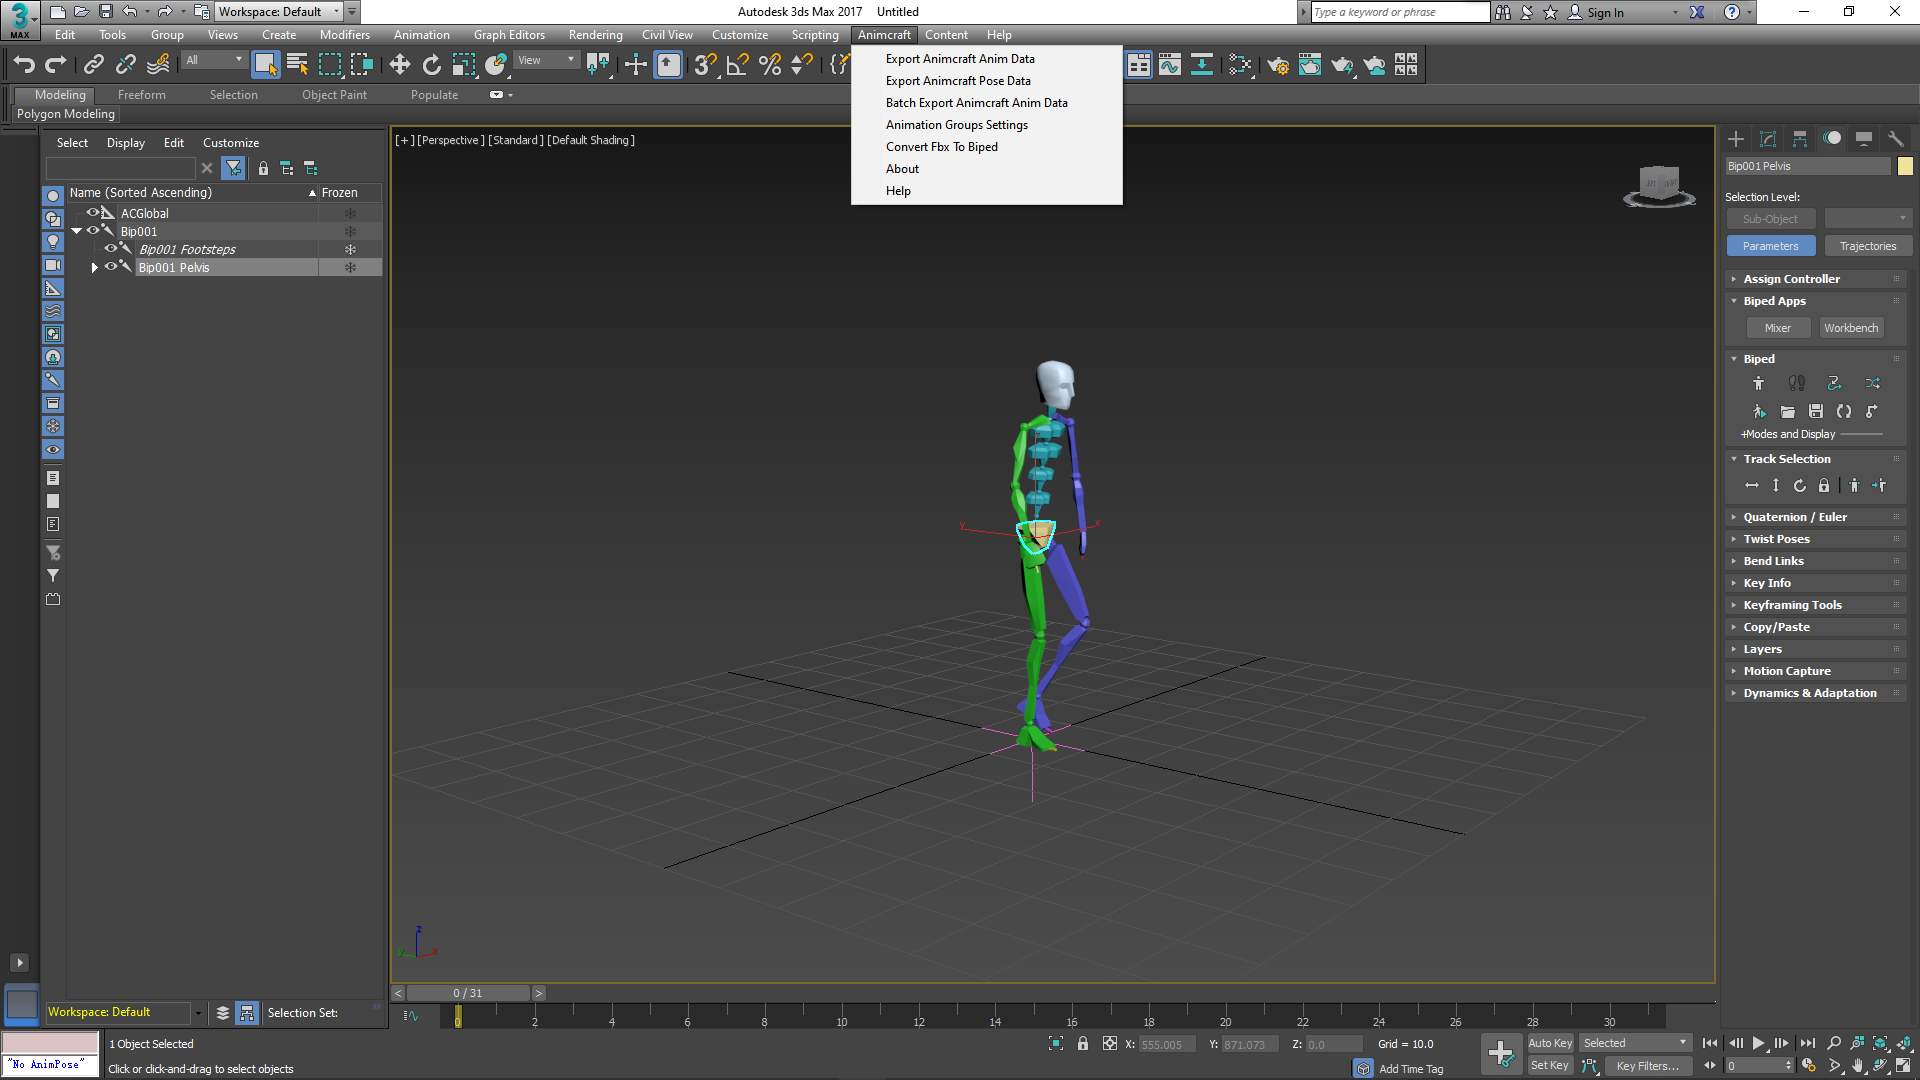Toggle visibility eye of ACGlobal
Viewport: 1920px width, 1080px height.
coord(93,213)
